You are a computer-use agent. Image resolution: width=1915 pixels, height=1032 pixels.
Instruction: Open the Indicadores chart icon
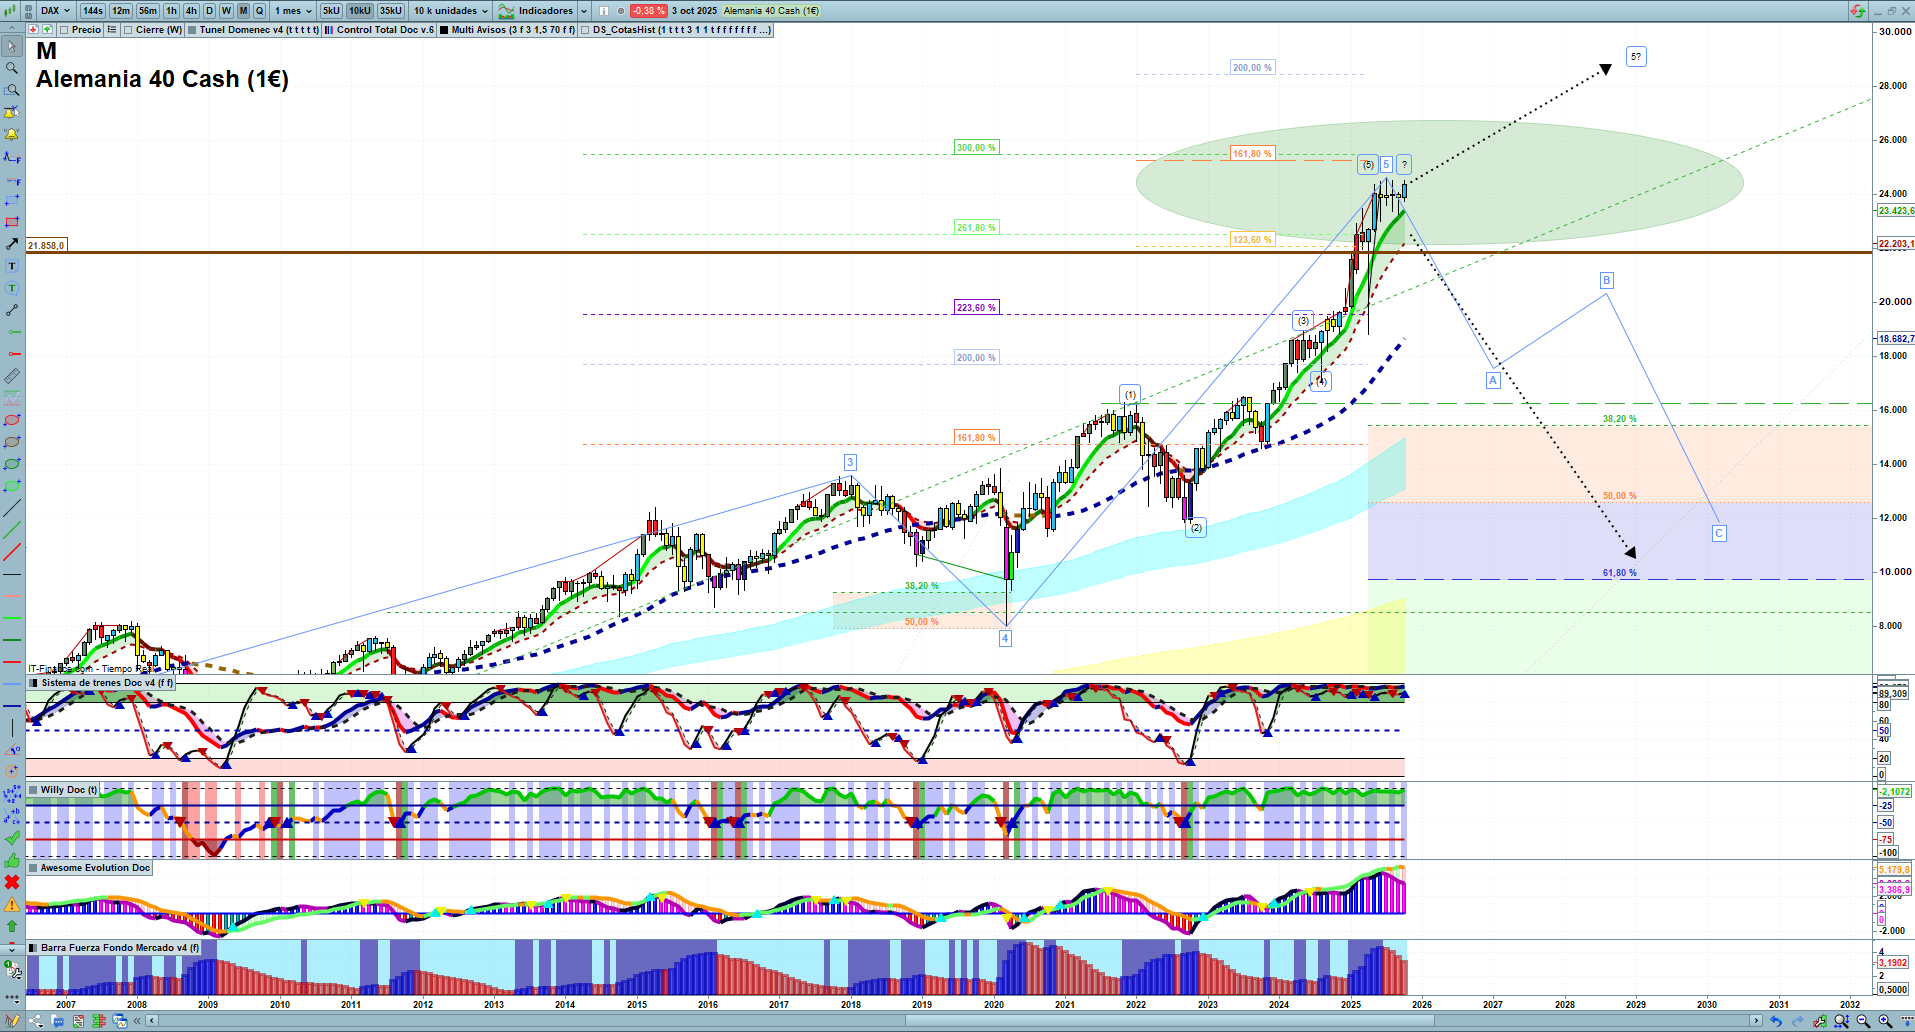point(506,11)
